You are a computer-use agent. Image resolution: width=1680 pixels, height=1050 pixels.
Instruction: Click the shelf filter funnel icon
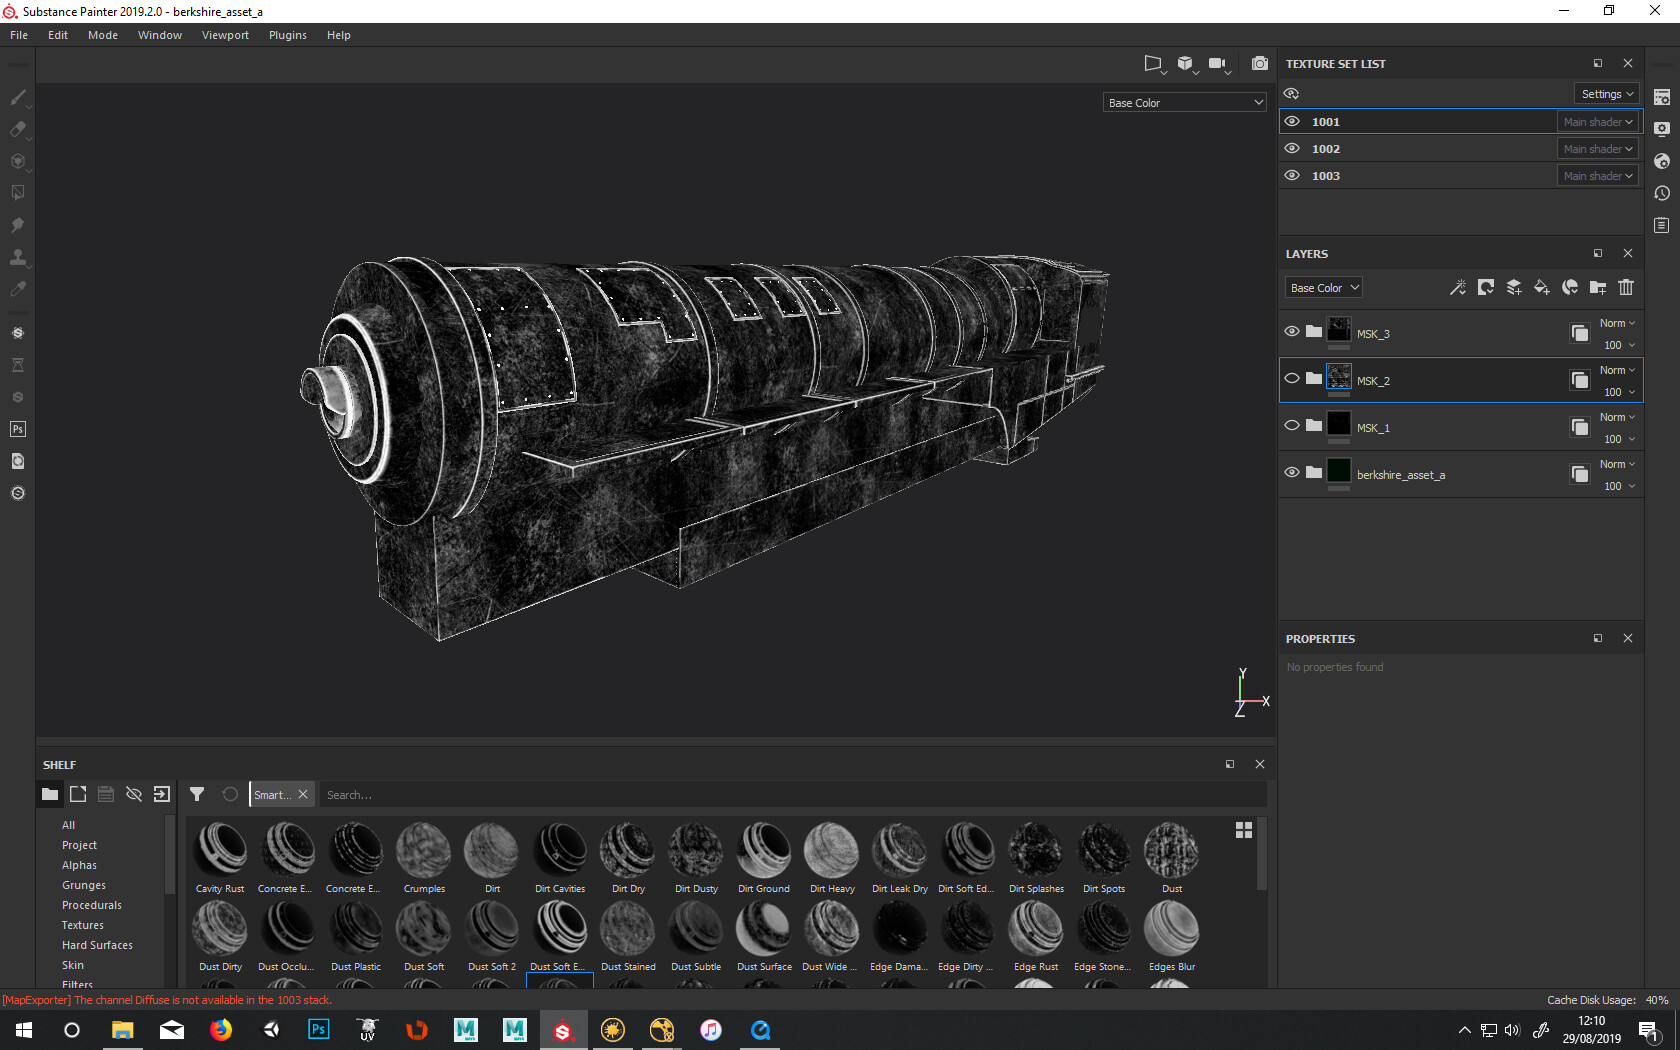(x=197, y=794)
